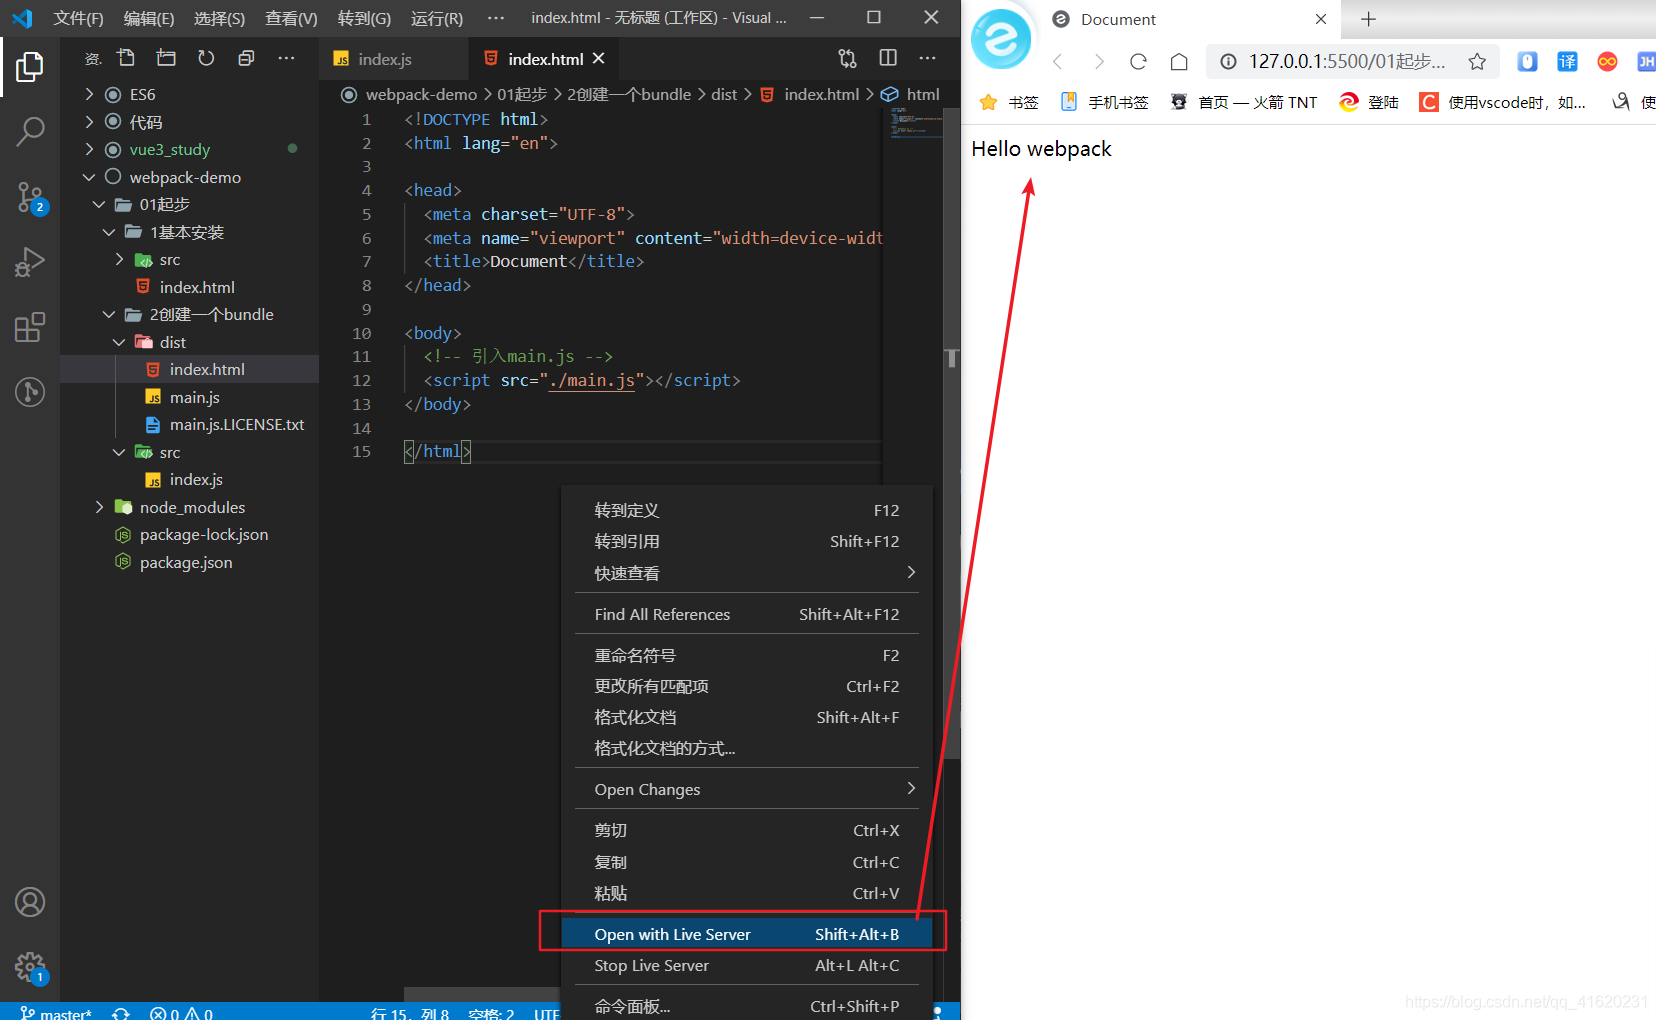Viewport: 1656px width, 1020px height.
Task: Collapse the 2创建一个bundle folder
Action: 109,314
